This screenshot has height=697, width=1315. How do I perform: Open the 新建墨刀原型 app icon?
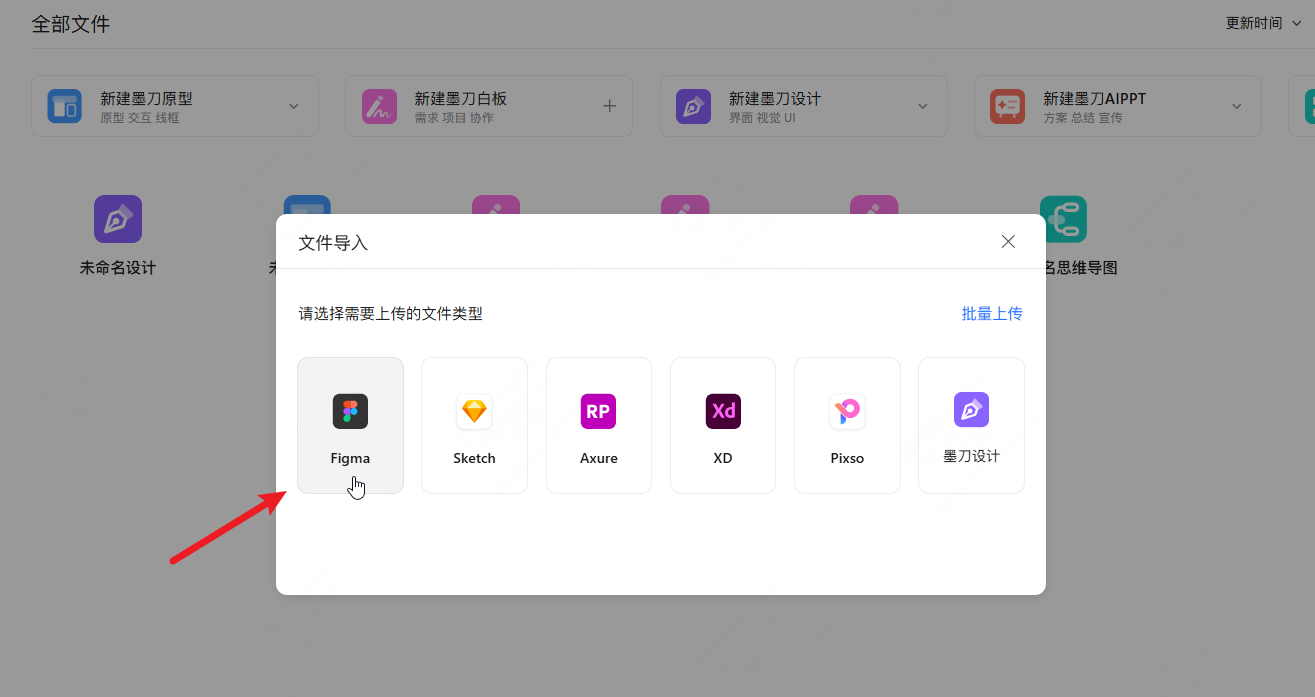[64, 105]
